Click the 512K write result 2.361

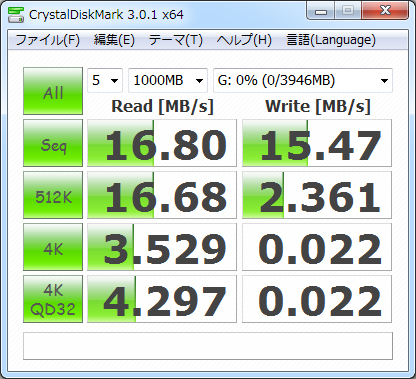click(x=317, y=195)
